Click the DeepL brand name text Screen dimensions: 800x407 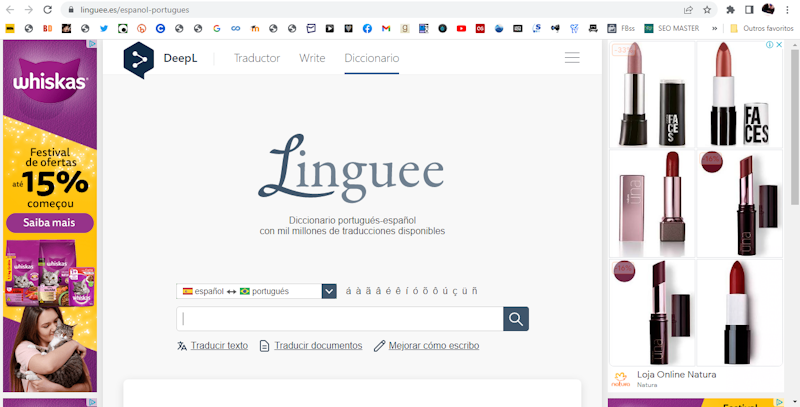pyautogui.click(x=180, y=58)
